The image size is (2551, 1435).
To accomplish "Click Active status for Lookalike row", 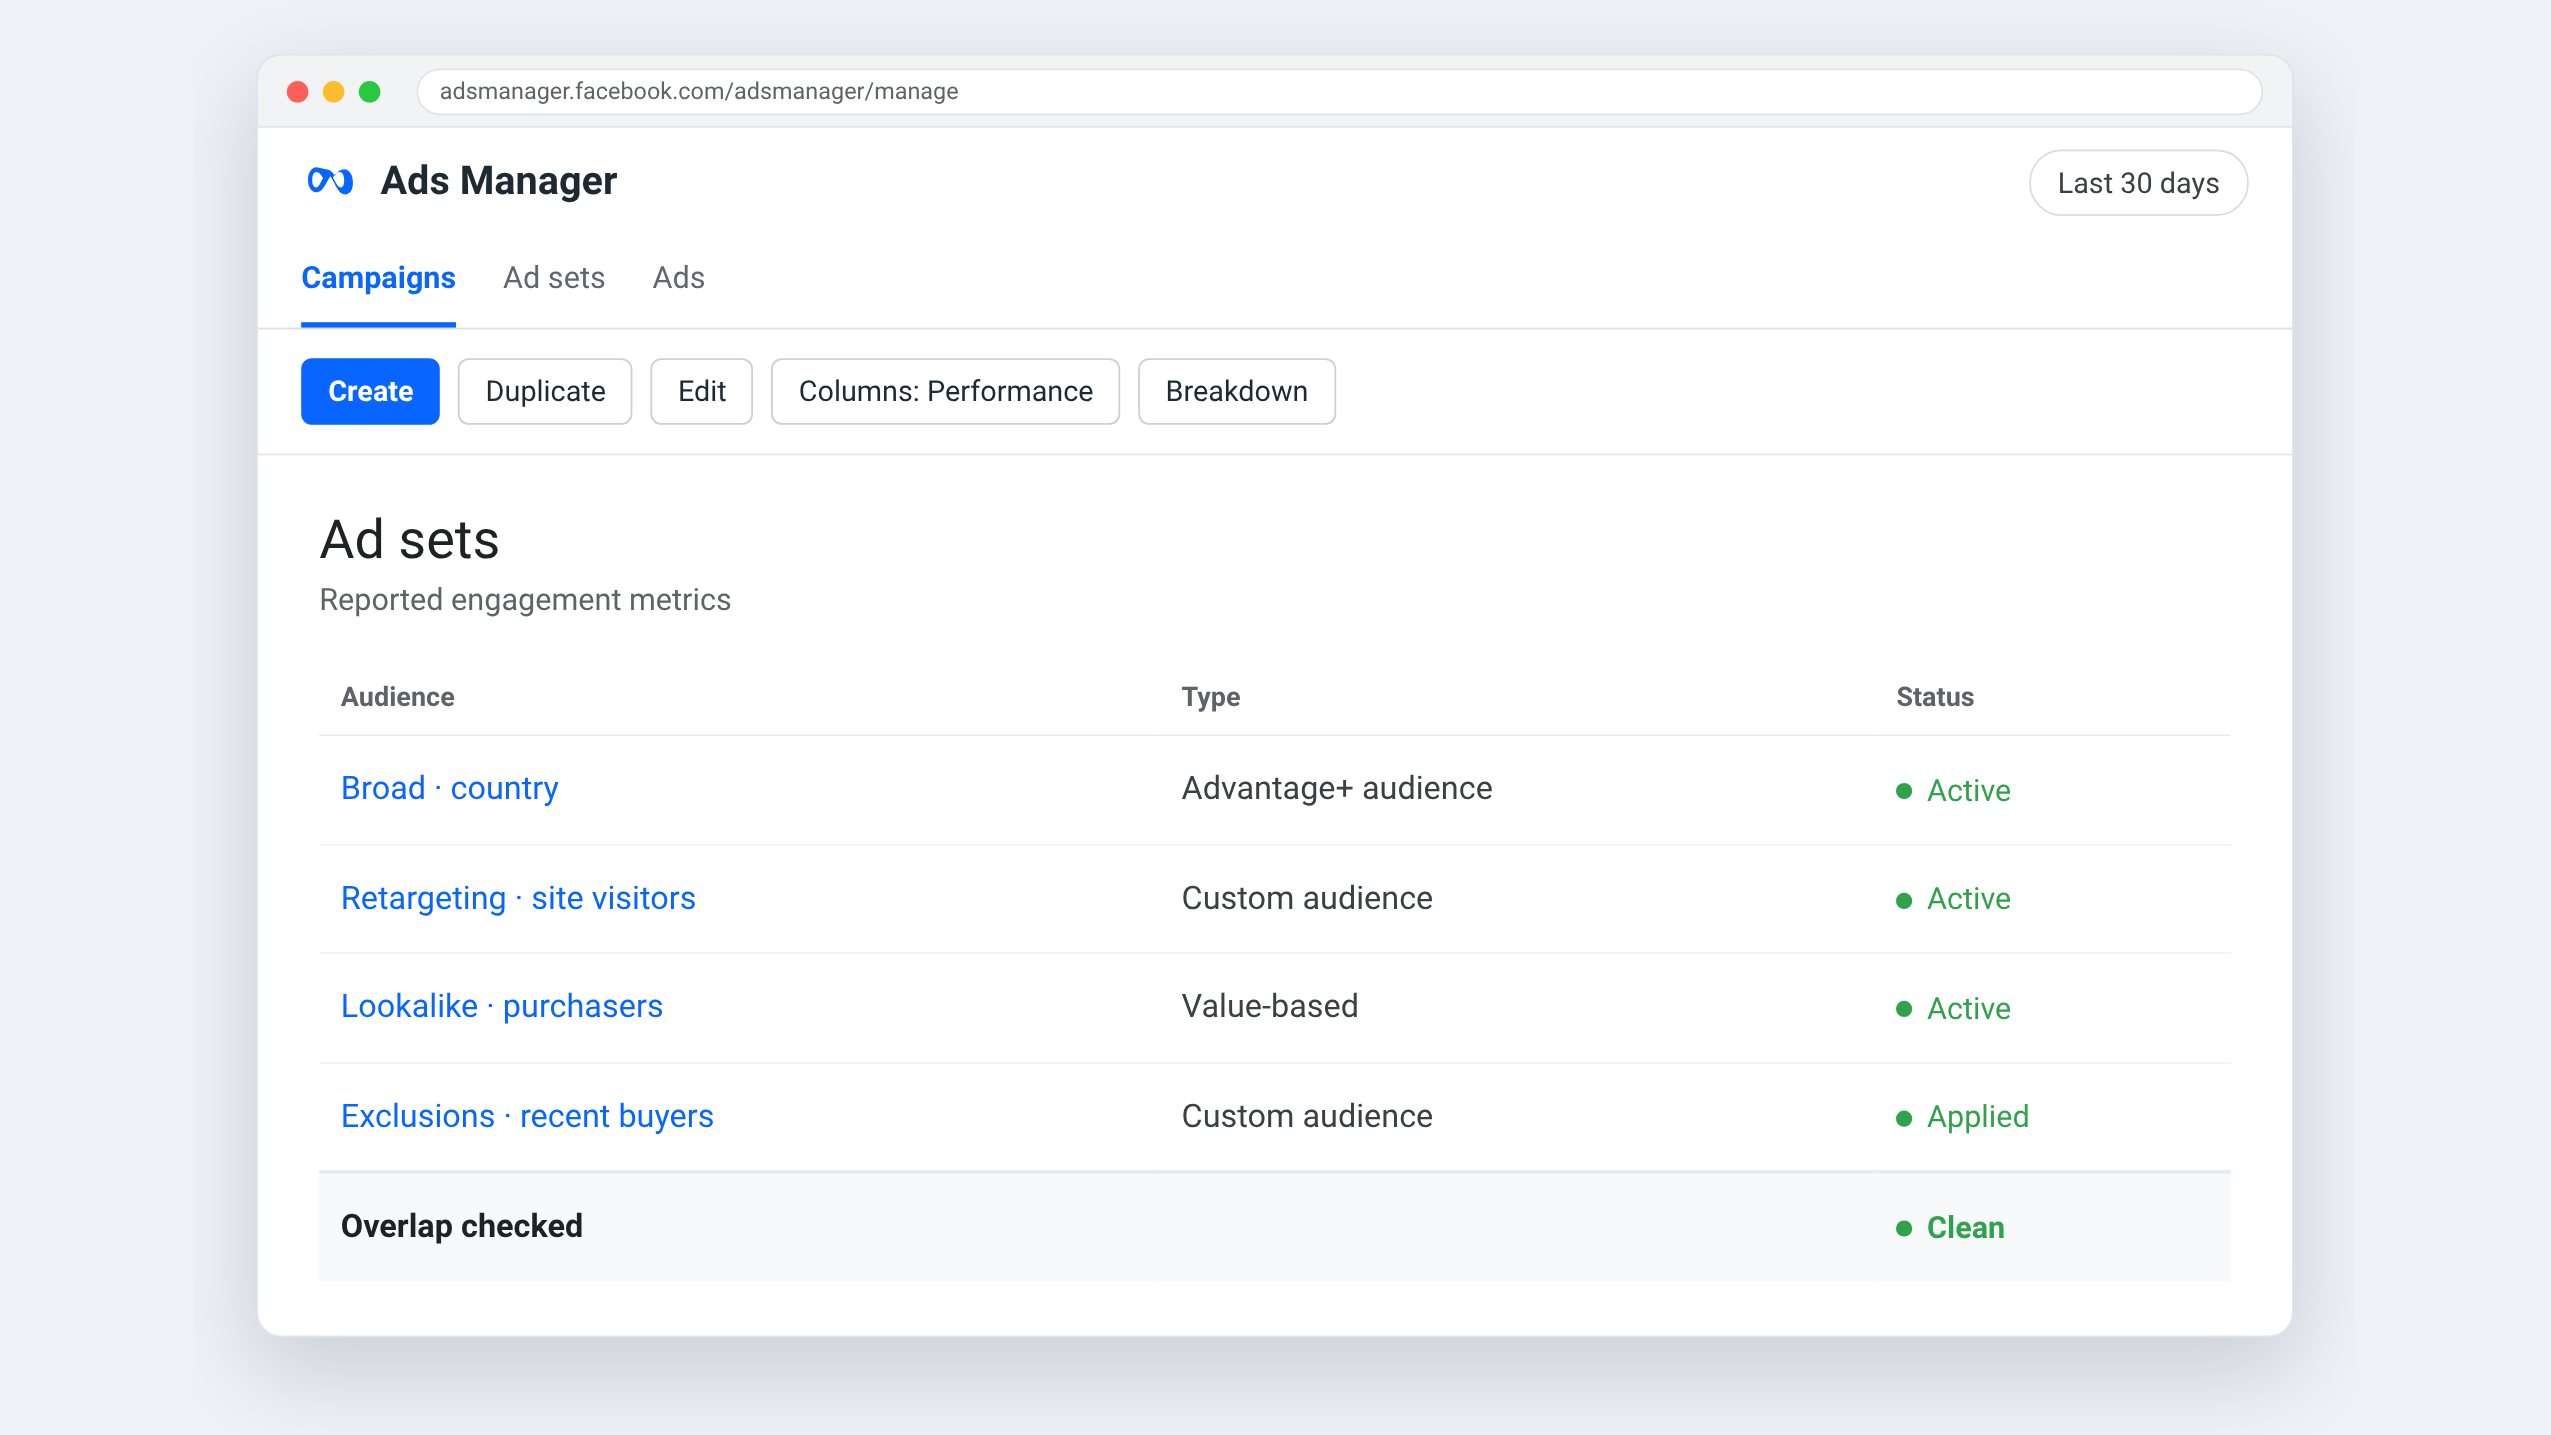I will 1953,1008.
